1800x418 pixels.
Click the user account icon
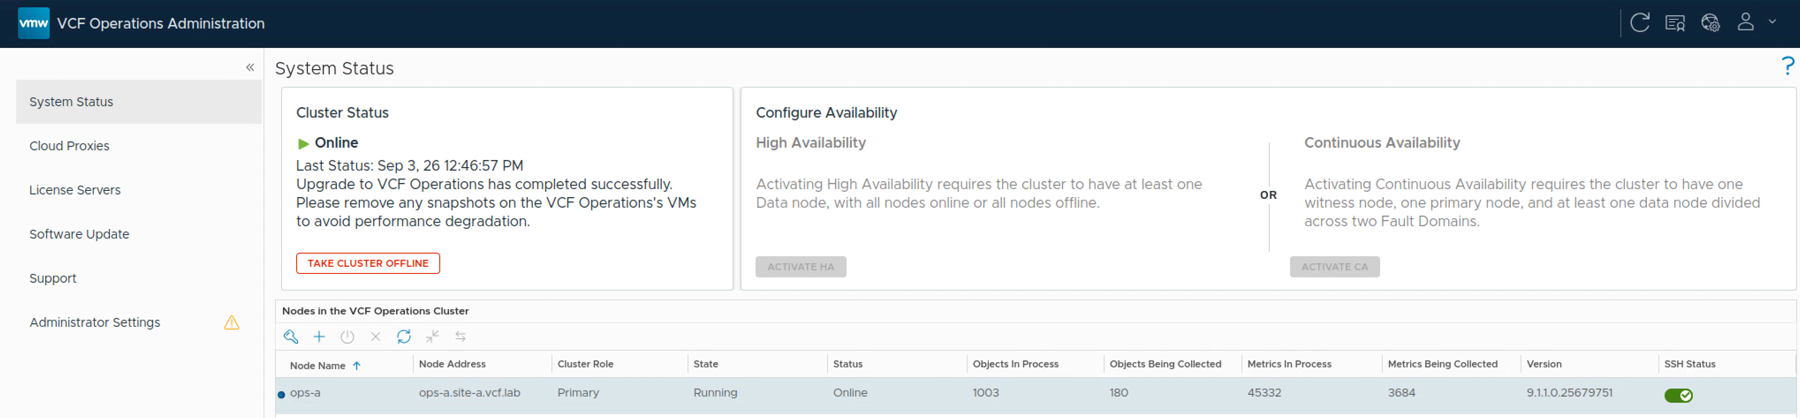[1745, 22]
